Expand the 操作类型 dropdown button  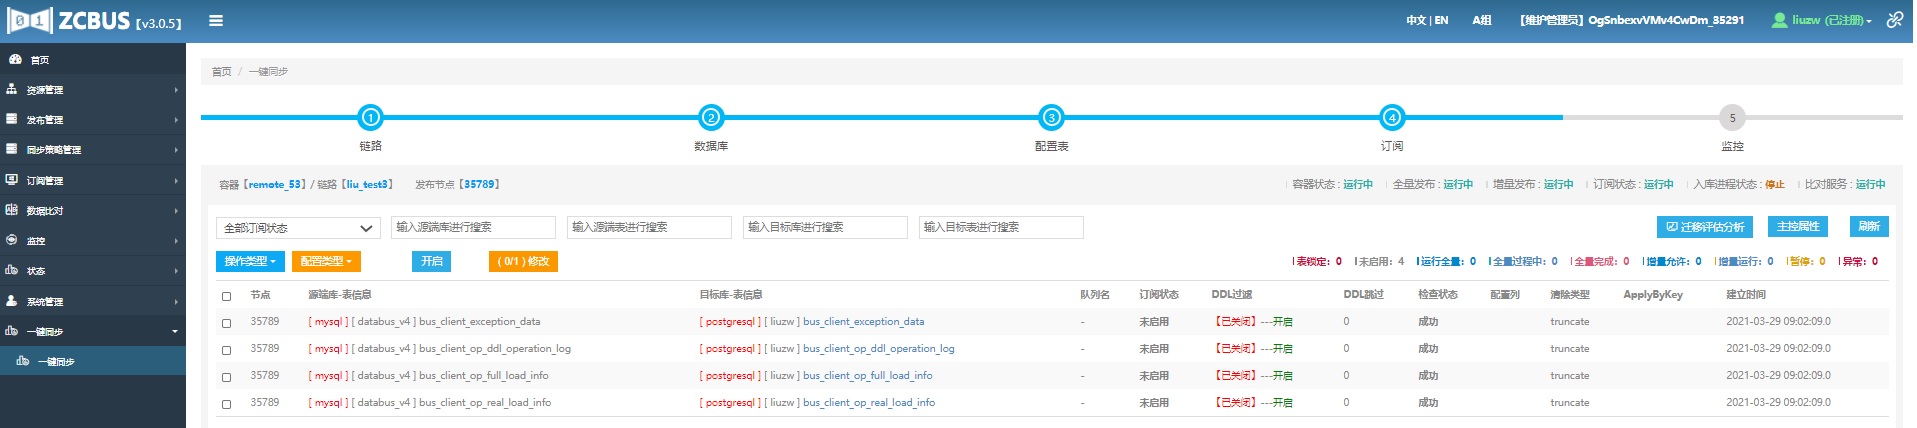[250, 261]
